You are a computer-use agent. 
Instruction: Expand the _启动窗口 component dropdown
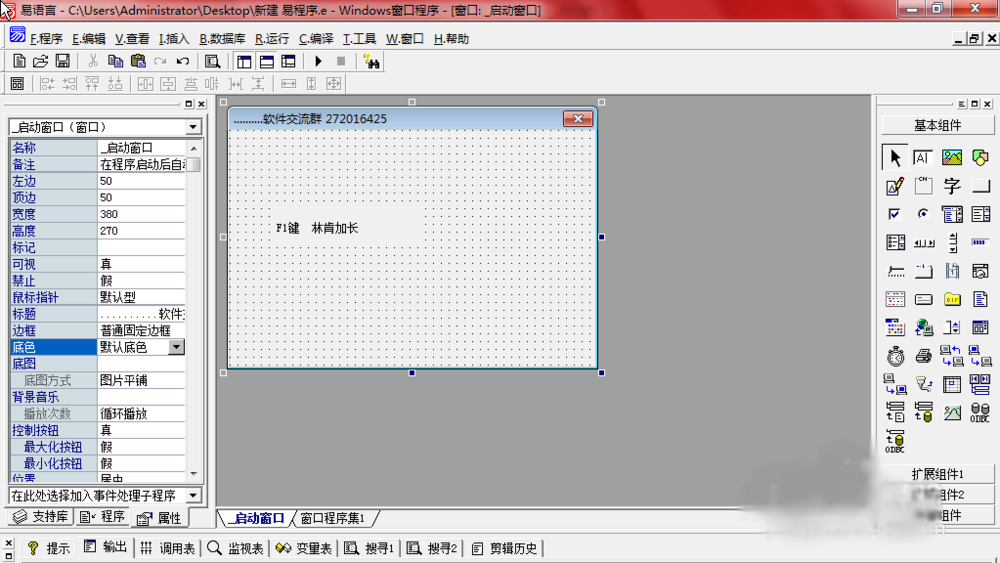coord(193,128)
